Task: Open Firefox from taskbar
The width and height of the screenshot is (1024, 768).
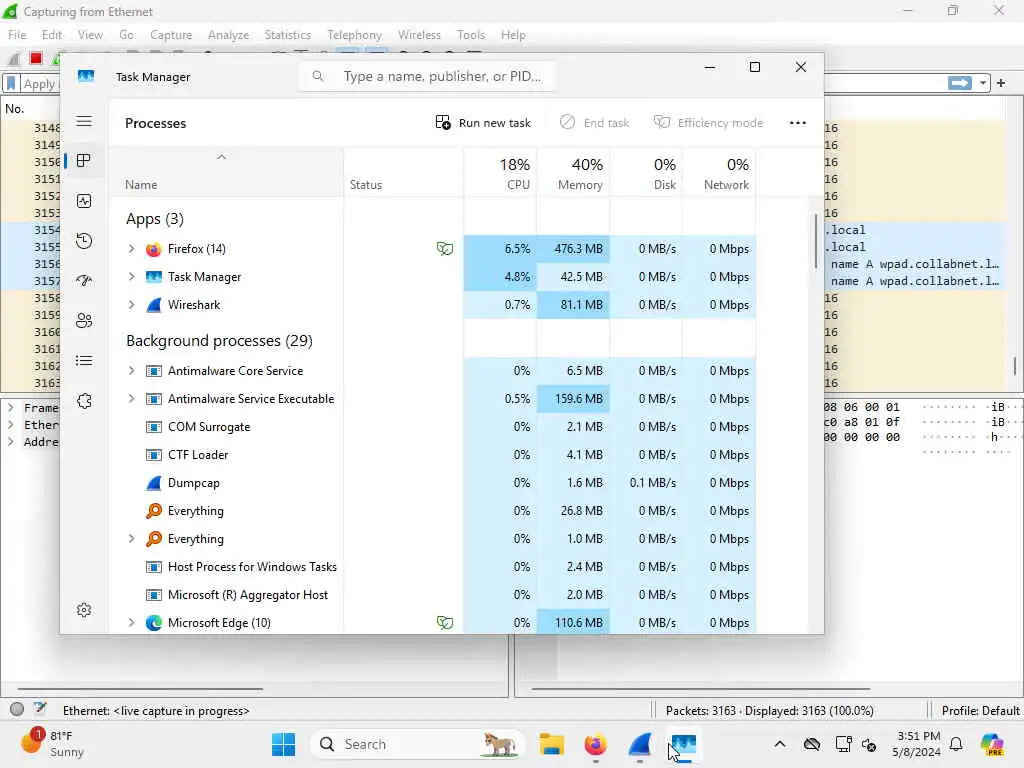Action: (596, 744)
